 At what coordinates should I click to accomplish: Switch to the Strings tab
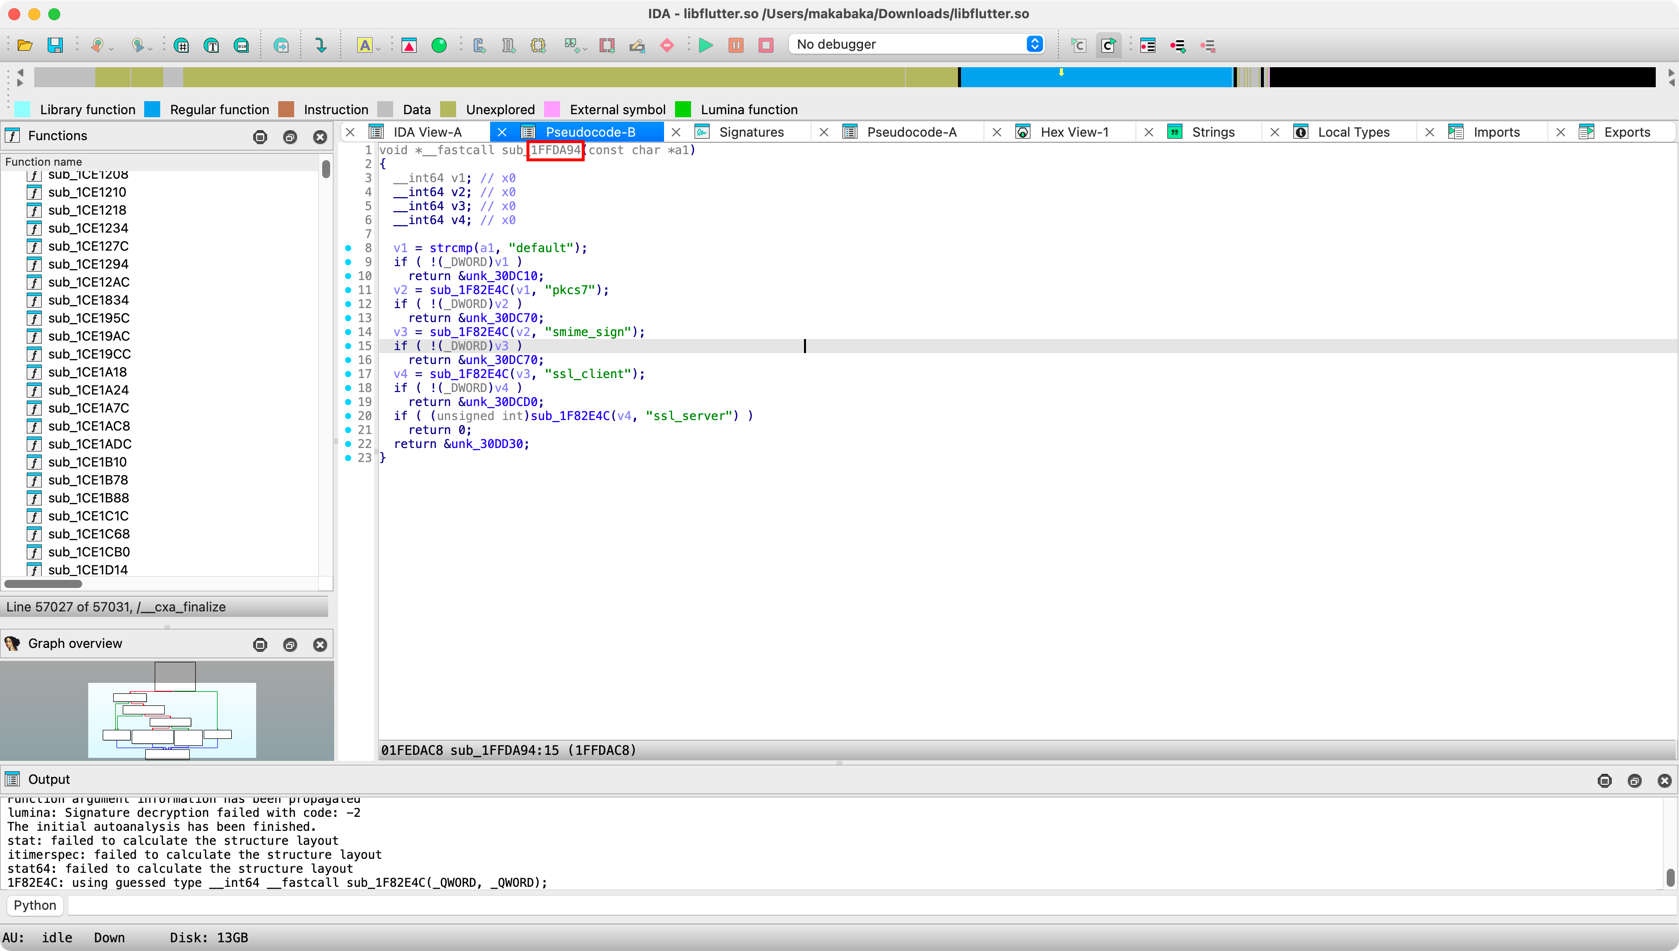coord(1213,132)
